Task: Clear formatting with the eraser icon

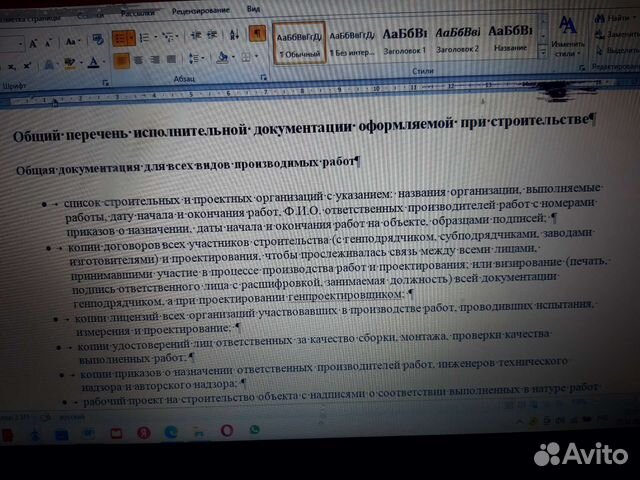Action: [98, 40]
